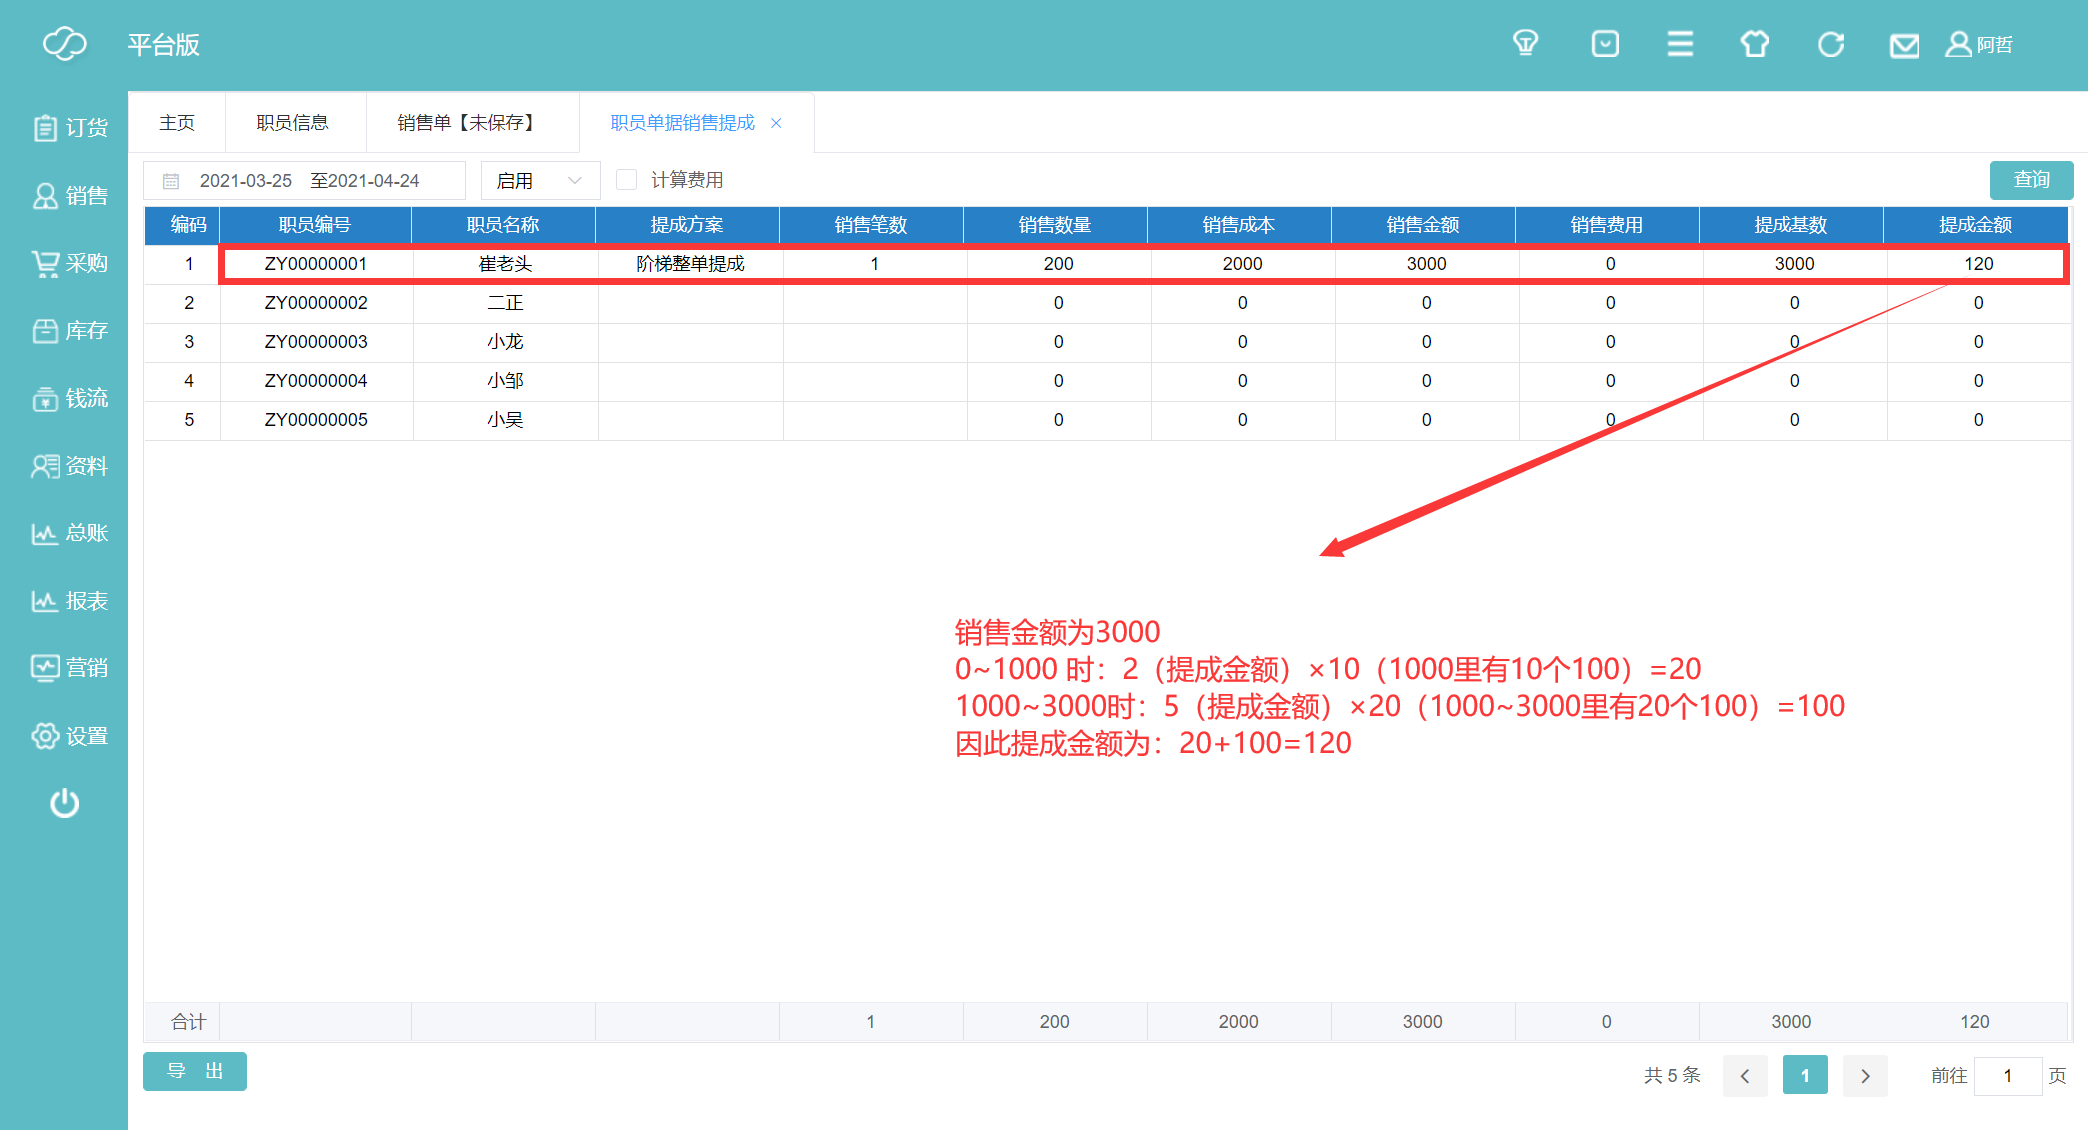Close the 职员单据销售提成 tab
The width and height of the screenshot is (2088, 1130).
click(776, 123)
